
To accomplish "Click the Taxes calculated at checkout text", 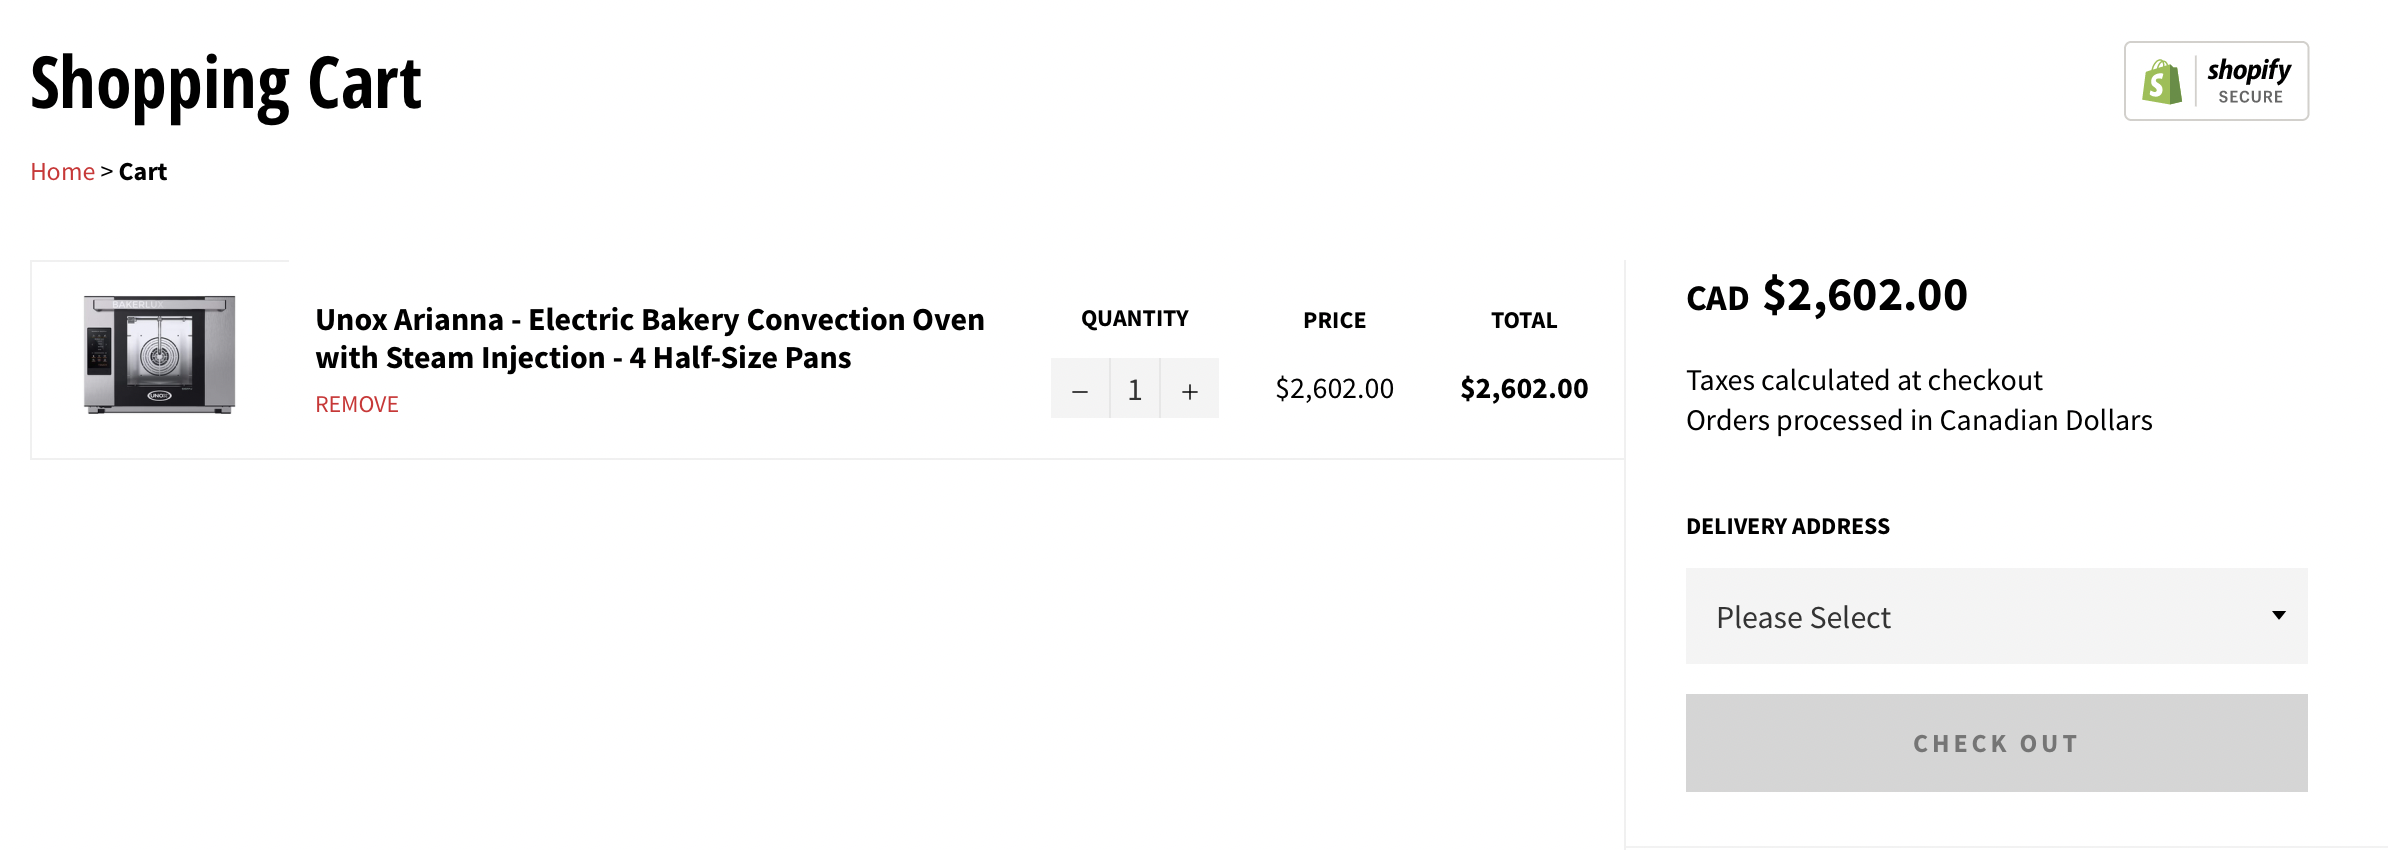I will (x=1864, y=381).
